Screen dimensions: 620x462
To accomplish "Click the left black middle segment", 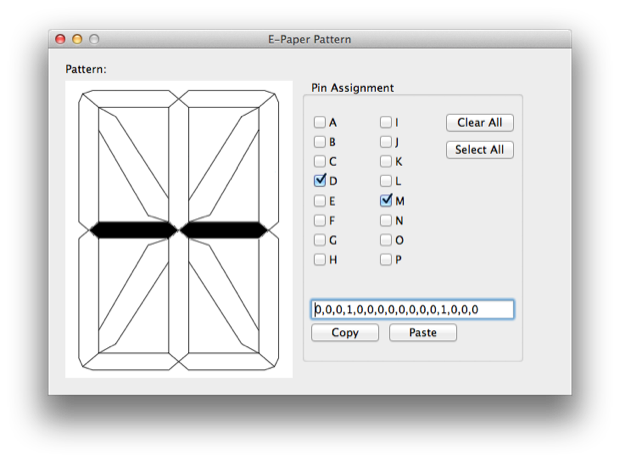I will point(134,230).
